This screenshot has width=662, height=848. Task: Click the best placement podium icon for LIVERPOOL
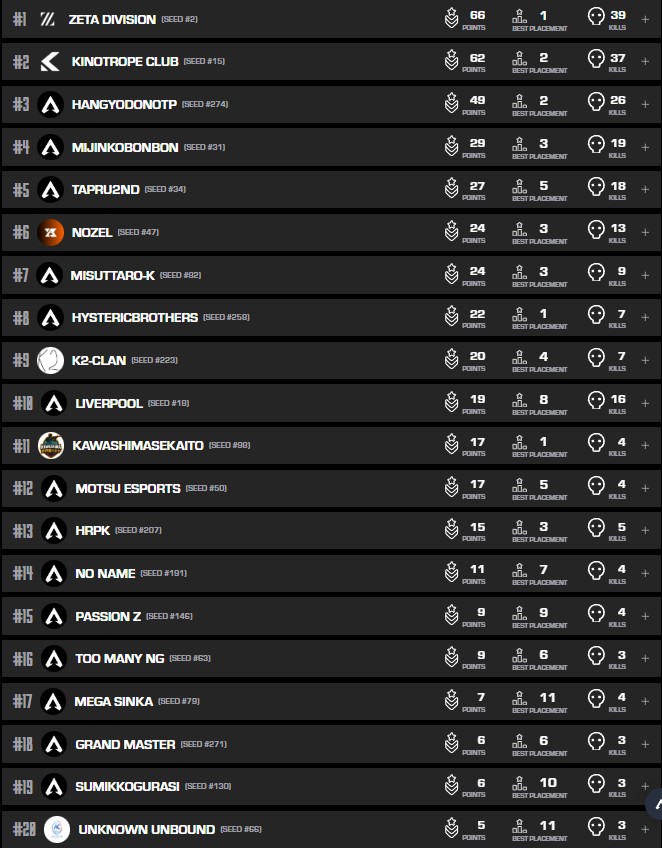click(x=519, y=402)
